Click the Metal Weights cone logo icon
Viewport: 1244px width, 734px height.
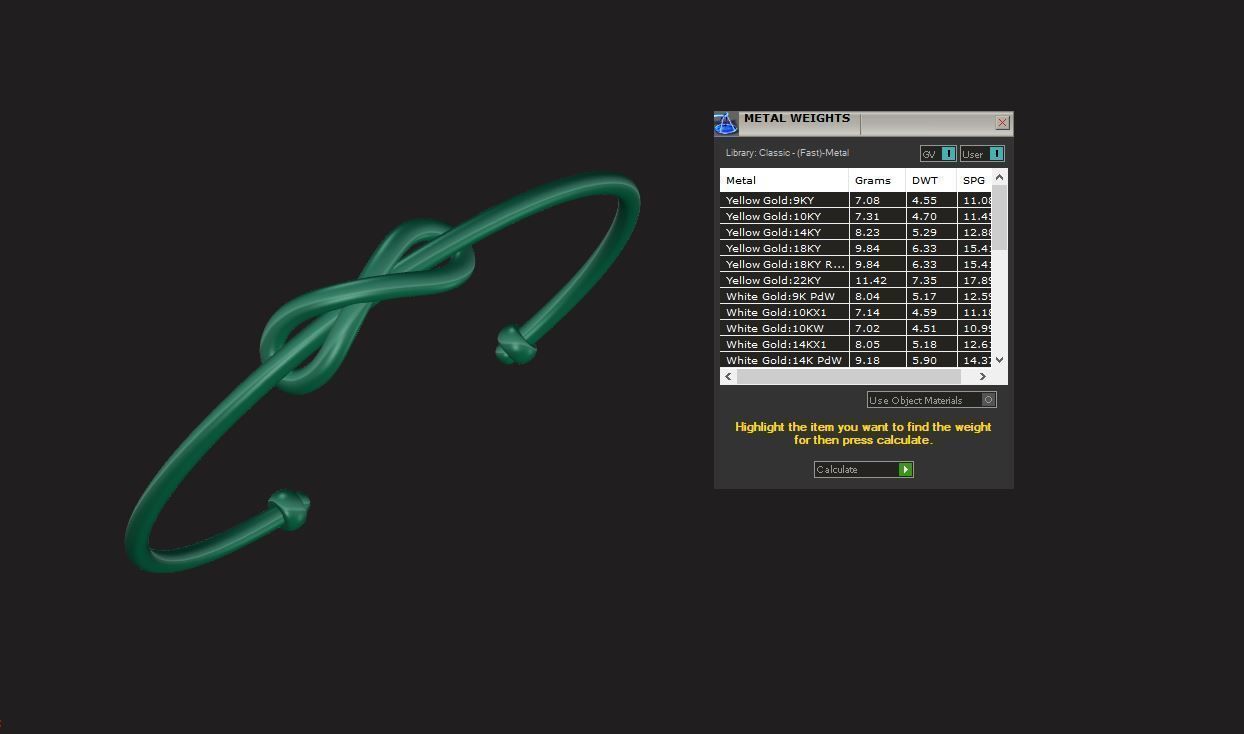point(726,123)
